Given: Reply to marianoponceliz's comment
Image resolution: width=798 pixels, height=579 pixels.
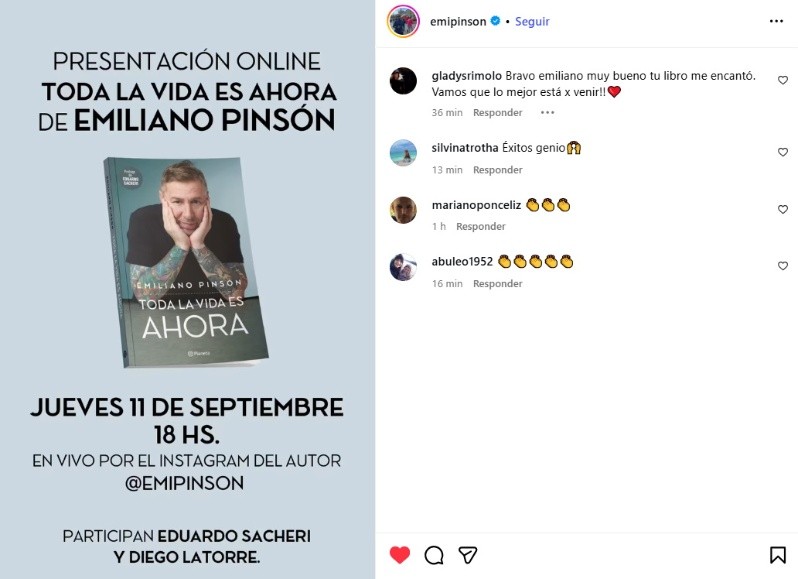Looking at the screenshot, I should coord(480,226).
